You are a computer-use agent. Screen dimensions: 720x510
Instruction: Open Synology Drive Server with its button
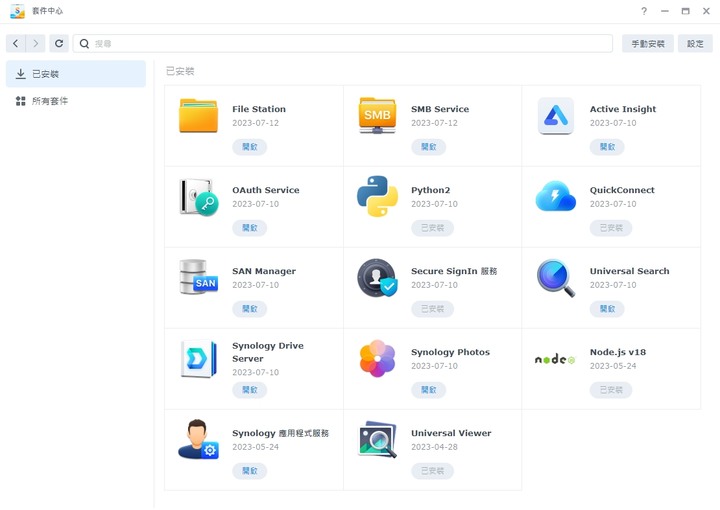point(249,390)
